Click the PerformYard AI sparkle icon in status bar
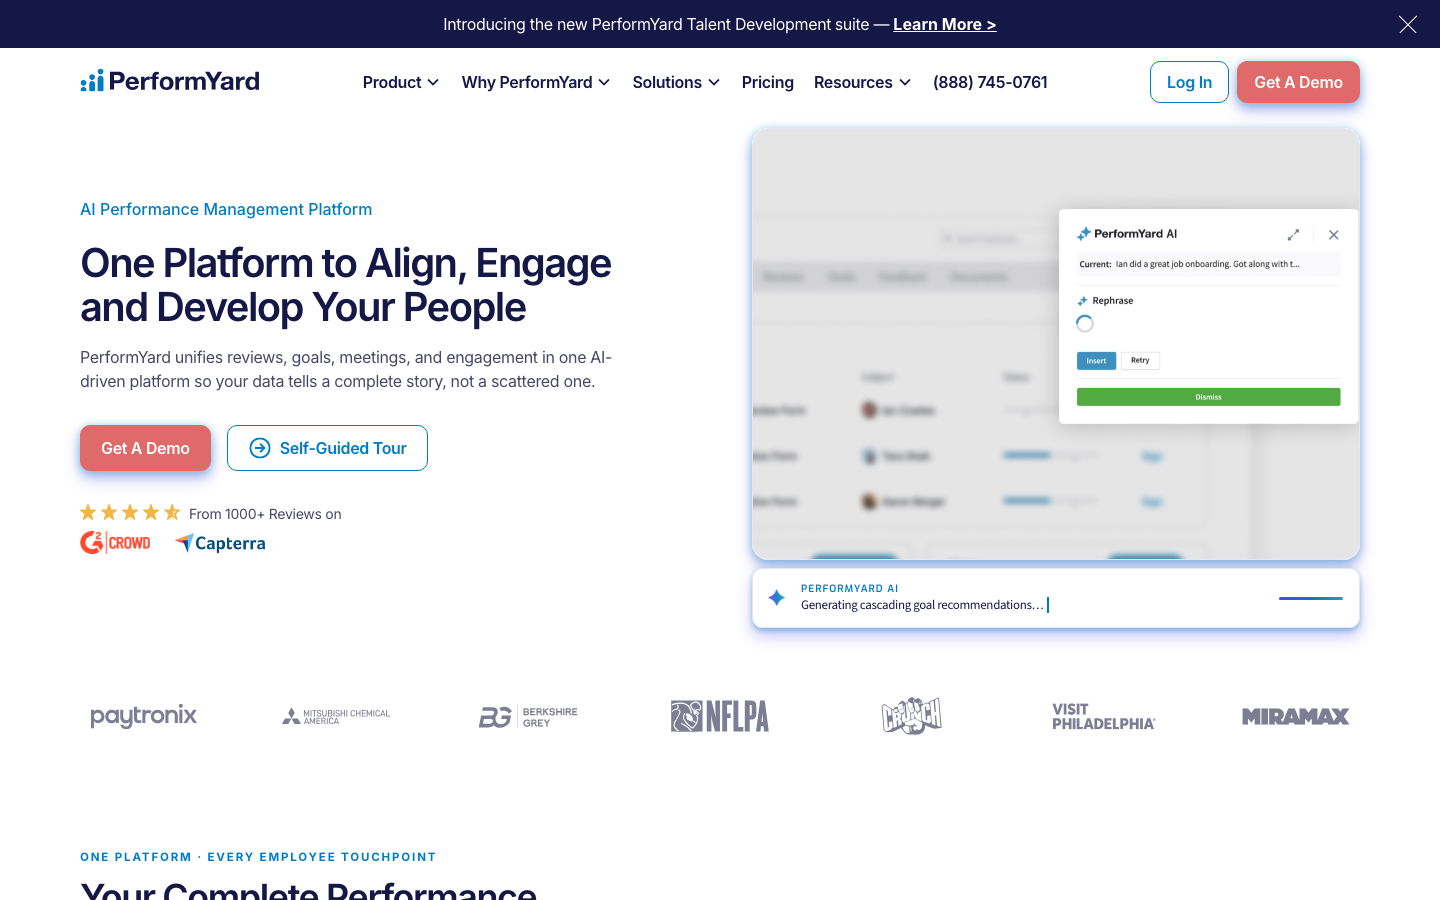 776,598
